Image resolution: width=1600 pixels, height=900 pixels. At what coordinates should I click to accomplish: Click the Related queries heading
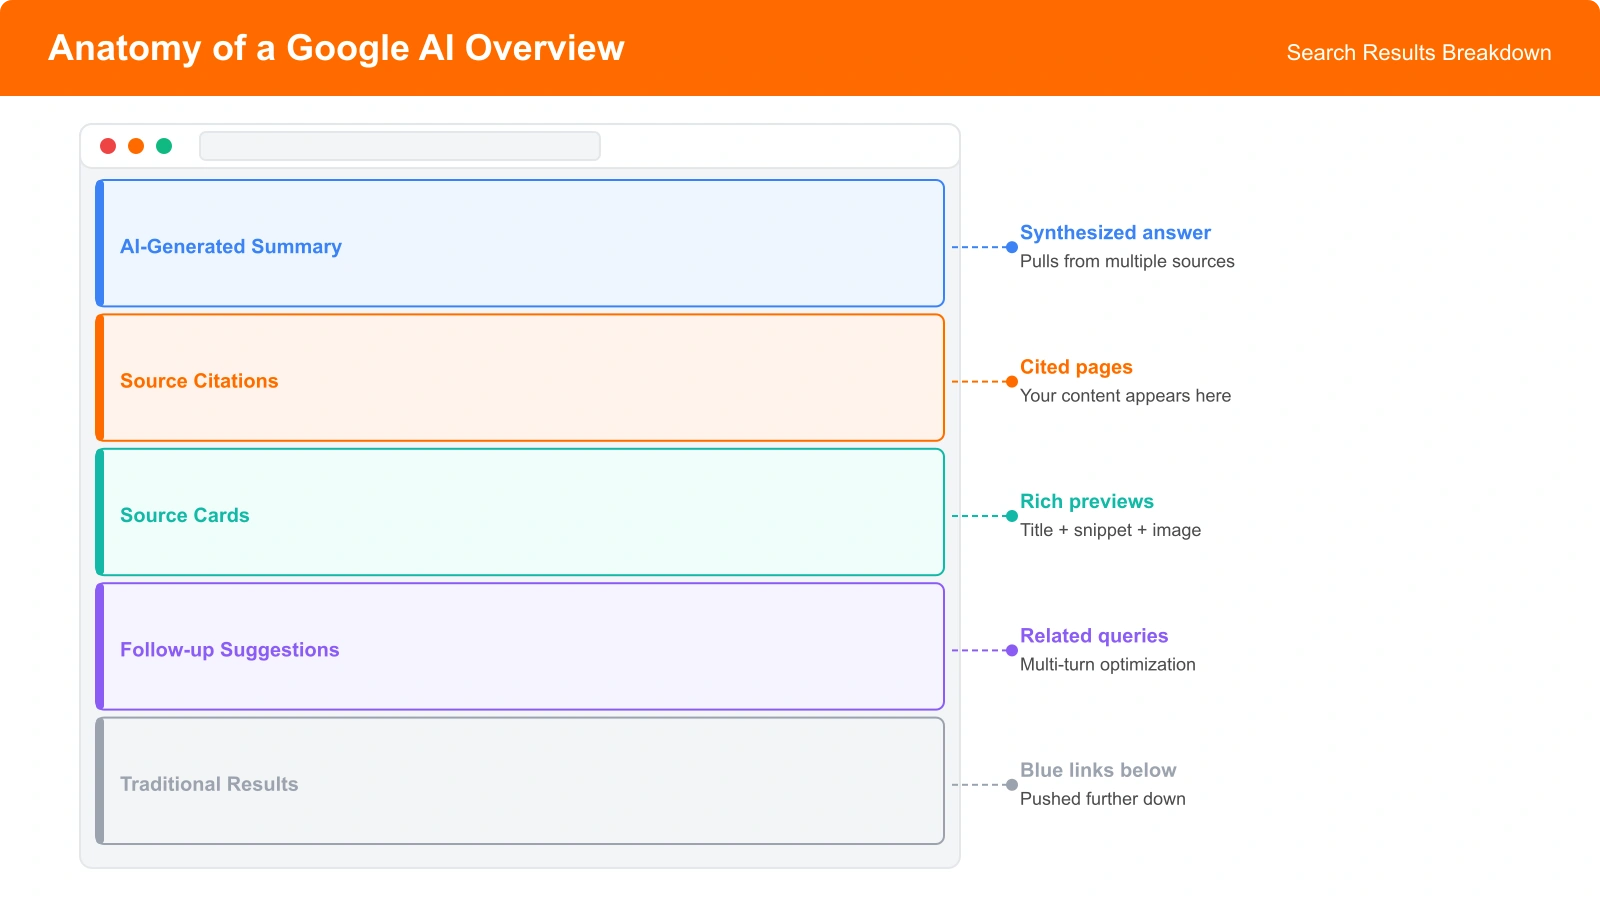pos(1093,635)
